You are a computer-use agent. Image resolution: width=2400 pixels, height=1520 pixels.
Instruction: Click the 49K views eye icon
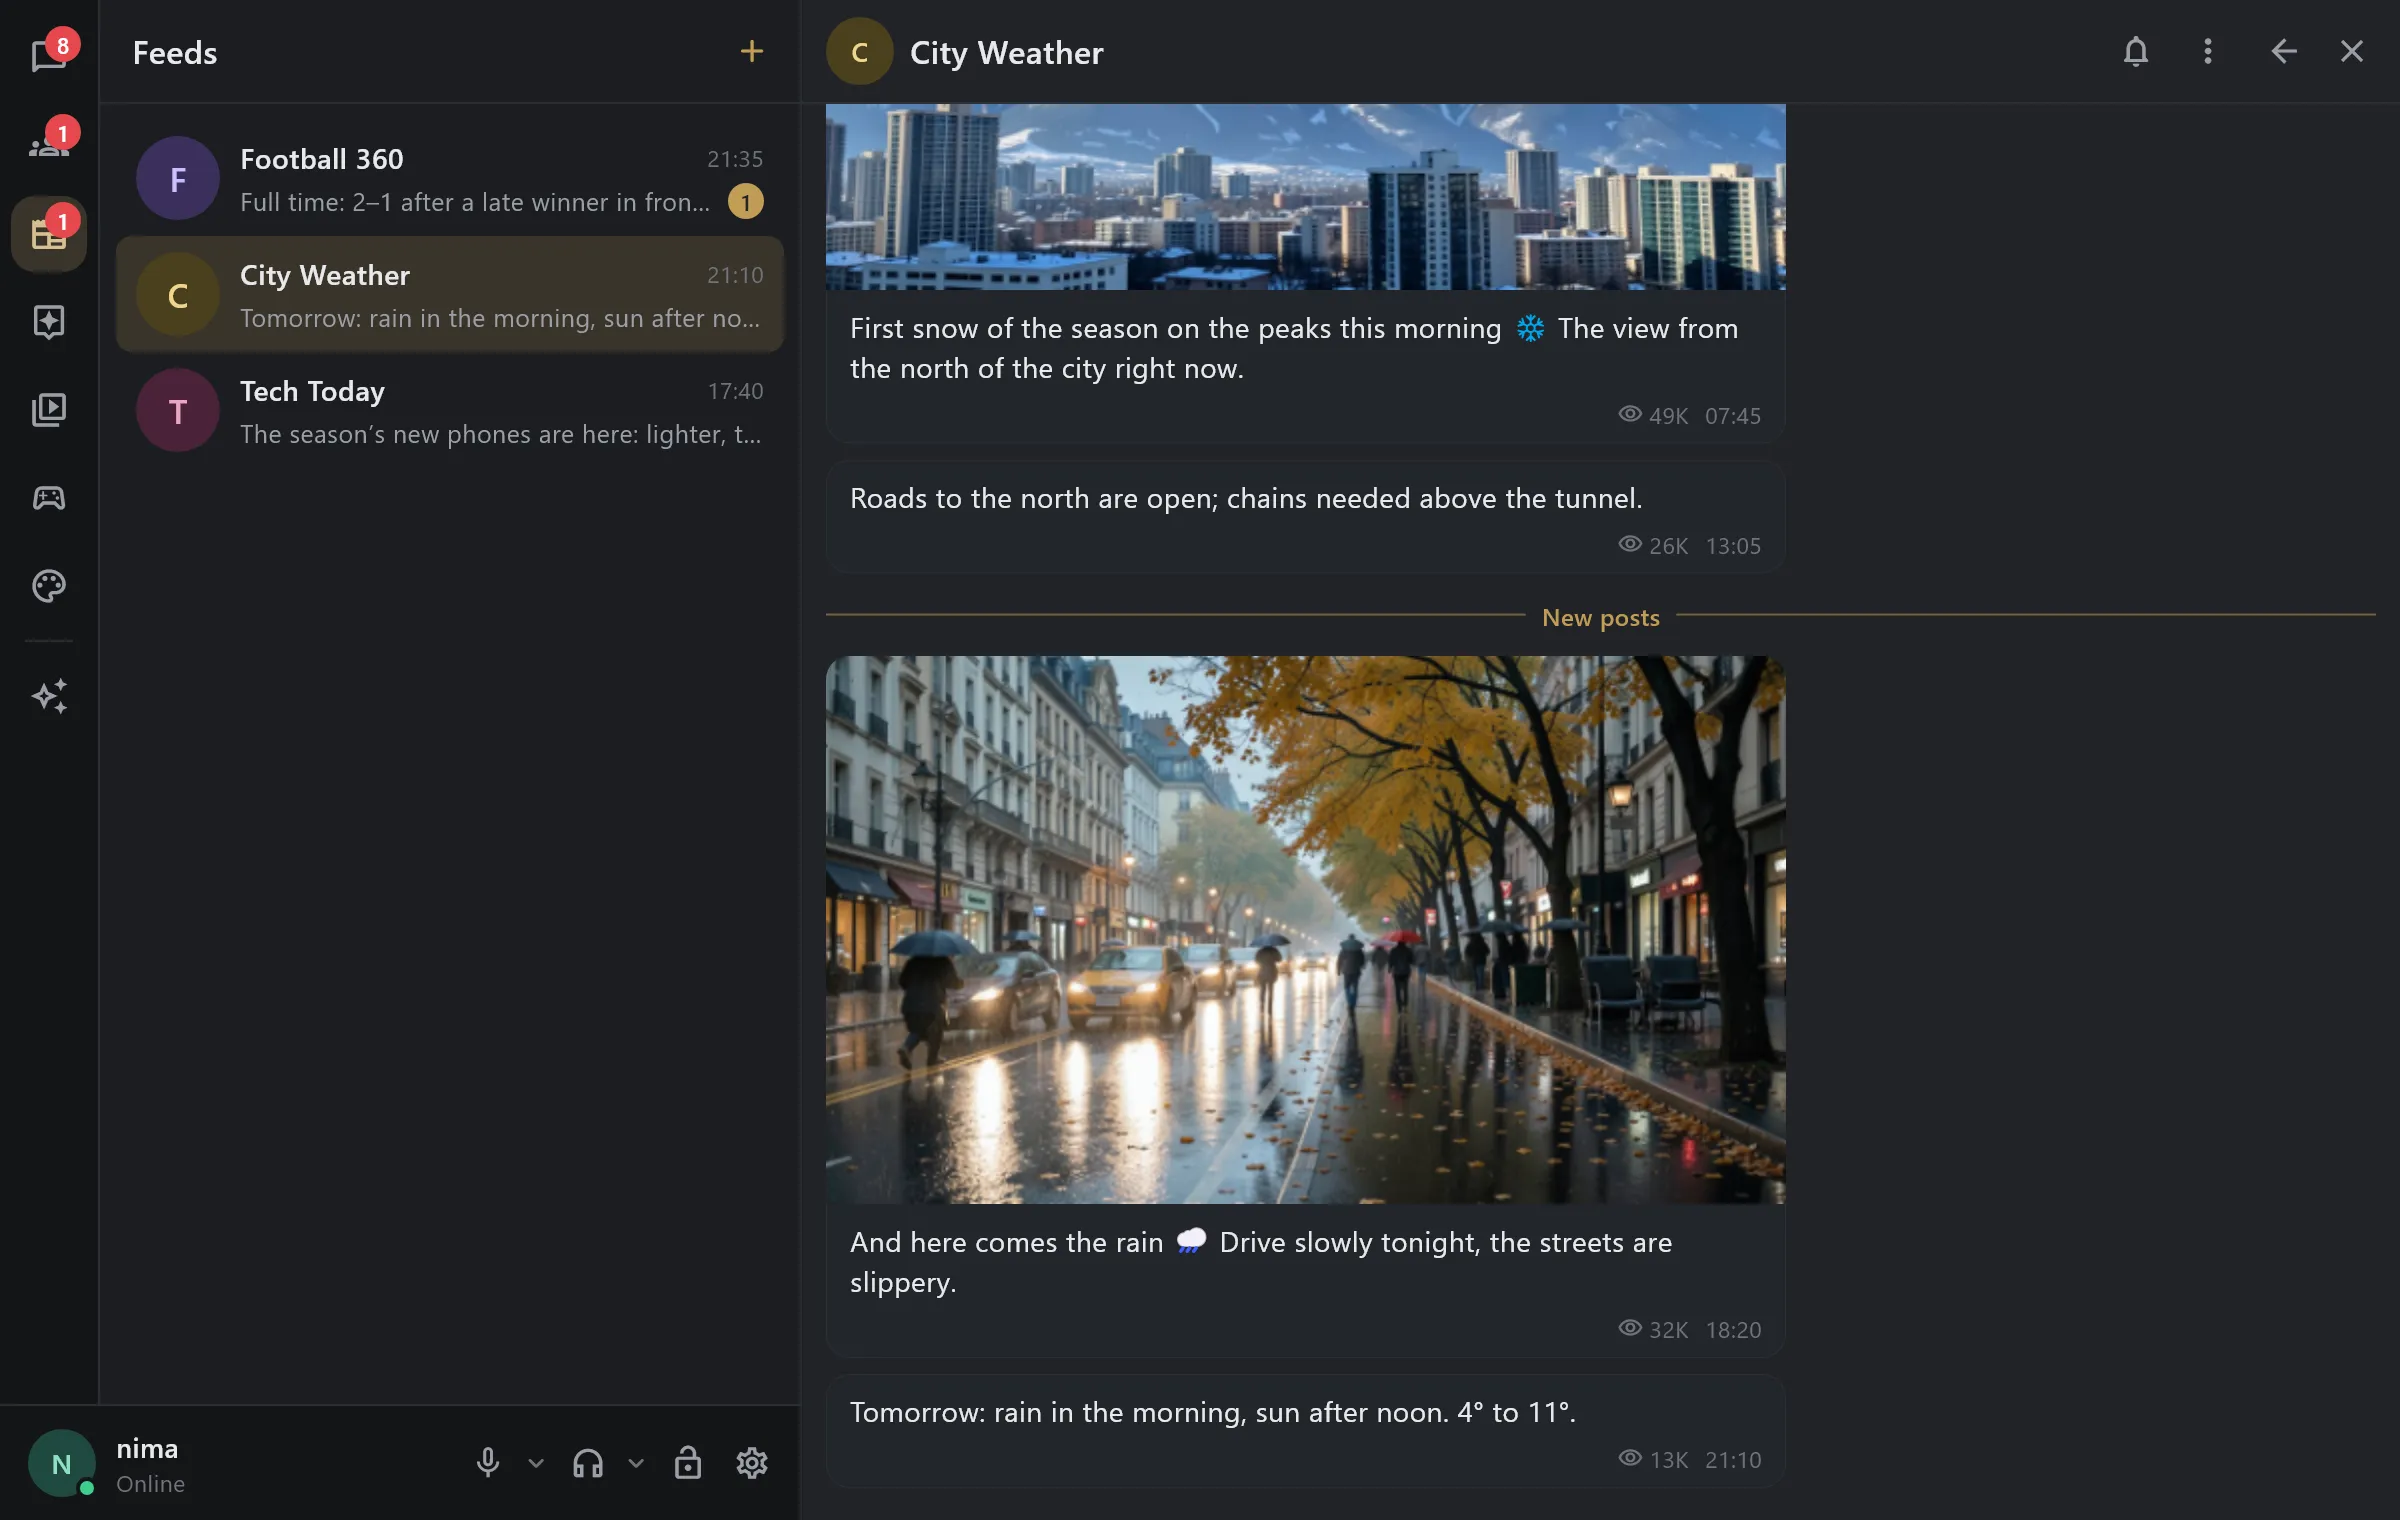(1630, 414)
